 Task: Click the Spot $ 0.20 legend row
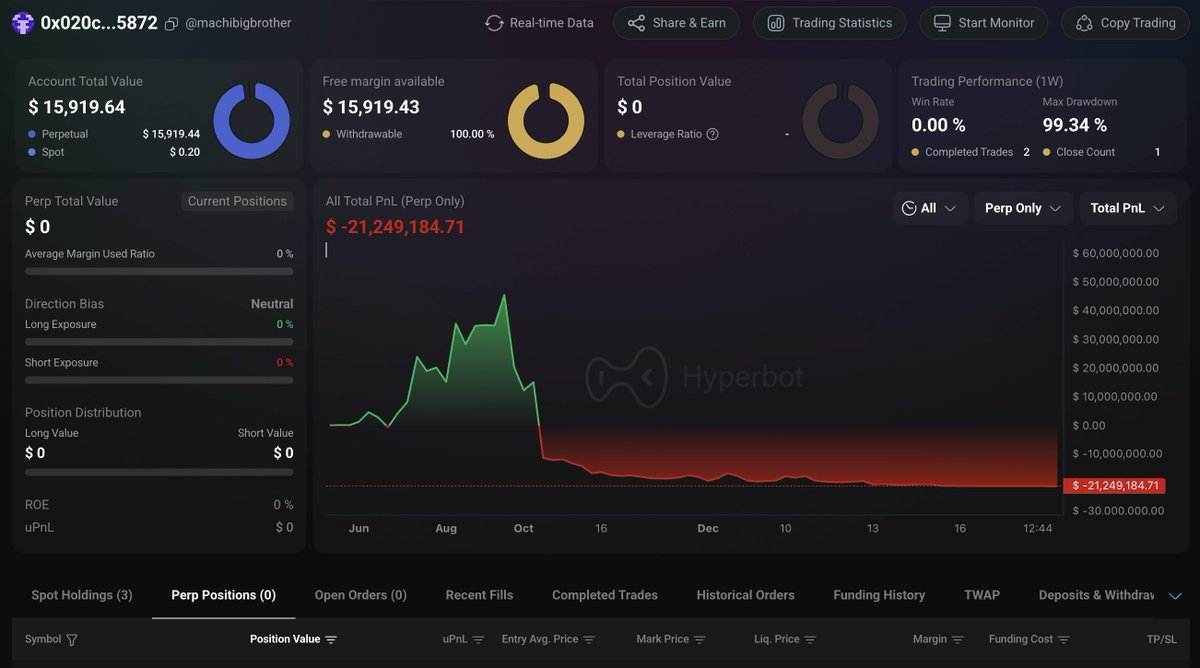click(114, 152)
